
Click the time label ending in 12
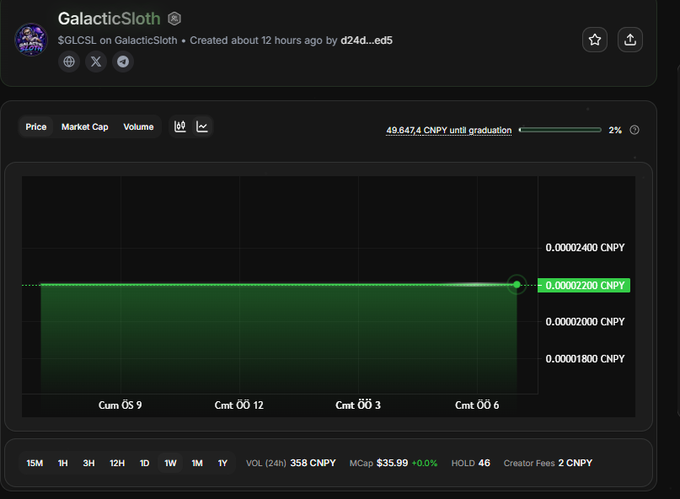[x=239, y=405]
